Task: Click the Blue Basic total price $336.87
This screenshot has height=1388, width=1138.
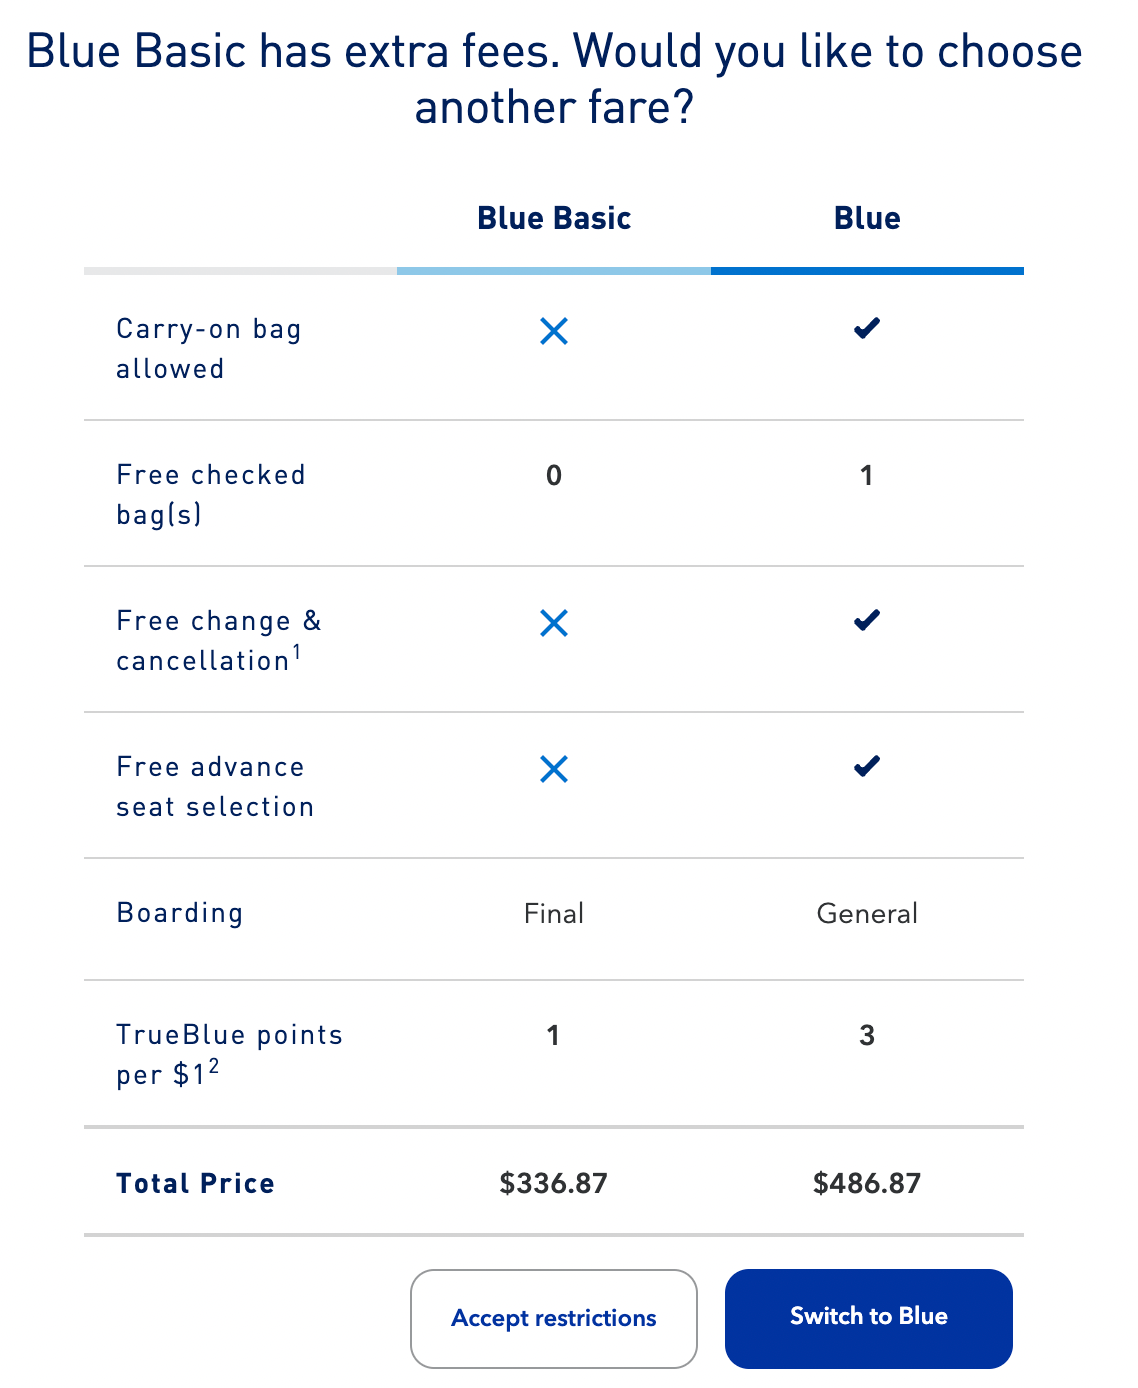Action: (554, 1183)
